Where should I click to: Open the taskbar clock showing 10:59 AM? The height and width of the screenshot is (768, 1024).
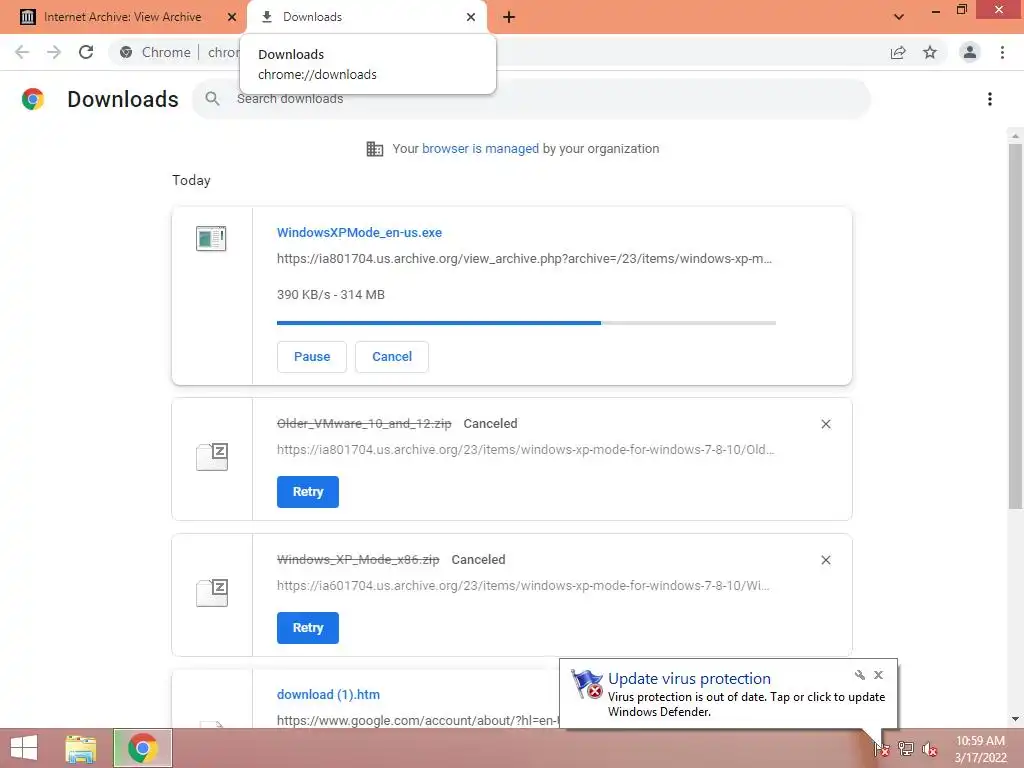click(x=980, y=748)
